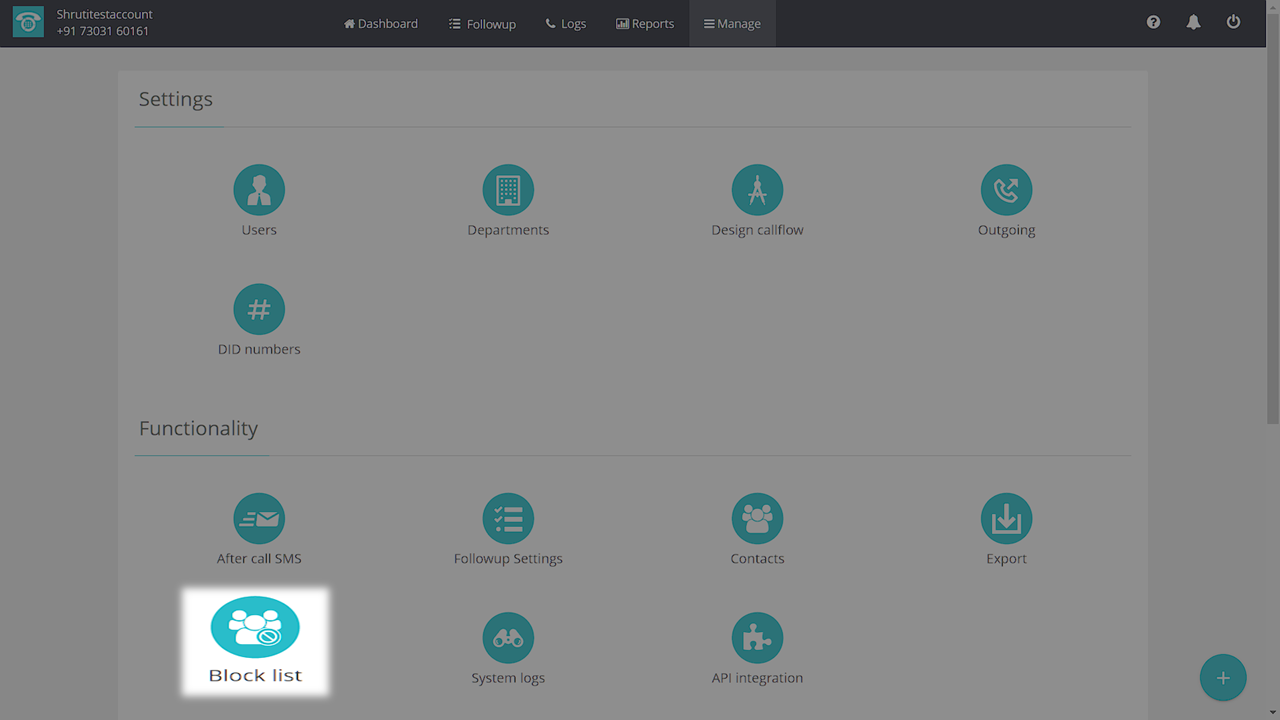Open System logs binoculars icon
Viewport: 1280px width, 720px height.
click(508, 638)
